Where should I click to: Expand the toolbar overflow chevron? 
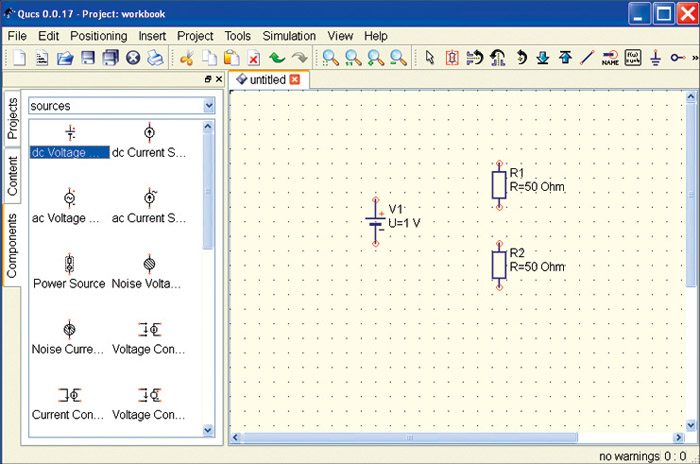[693, 58]
